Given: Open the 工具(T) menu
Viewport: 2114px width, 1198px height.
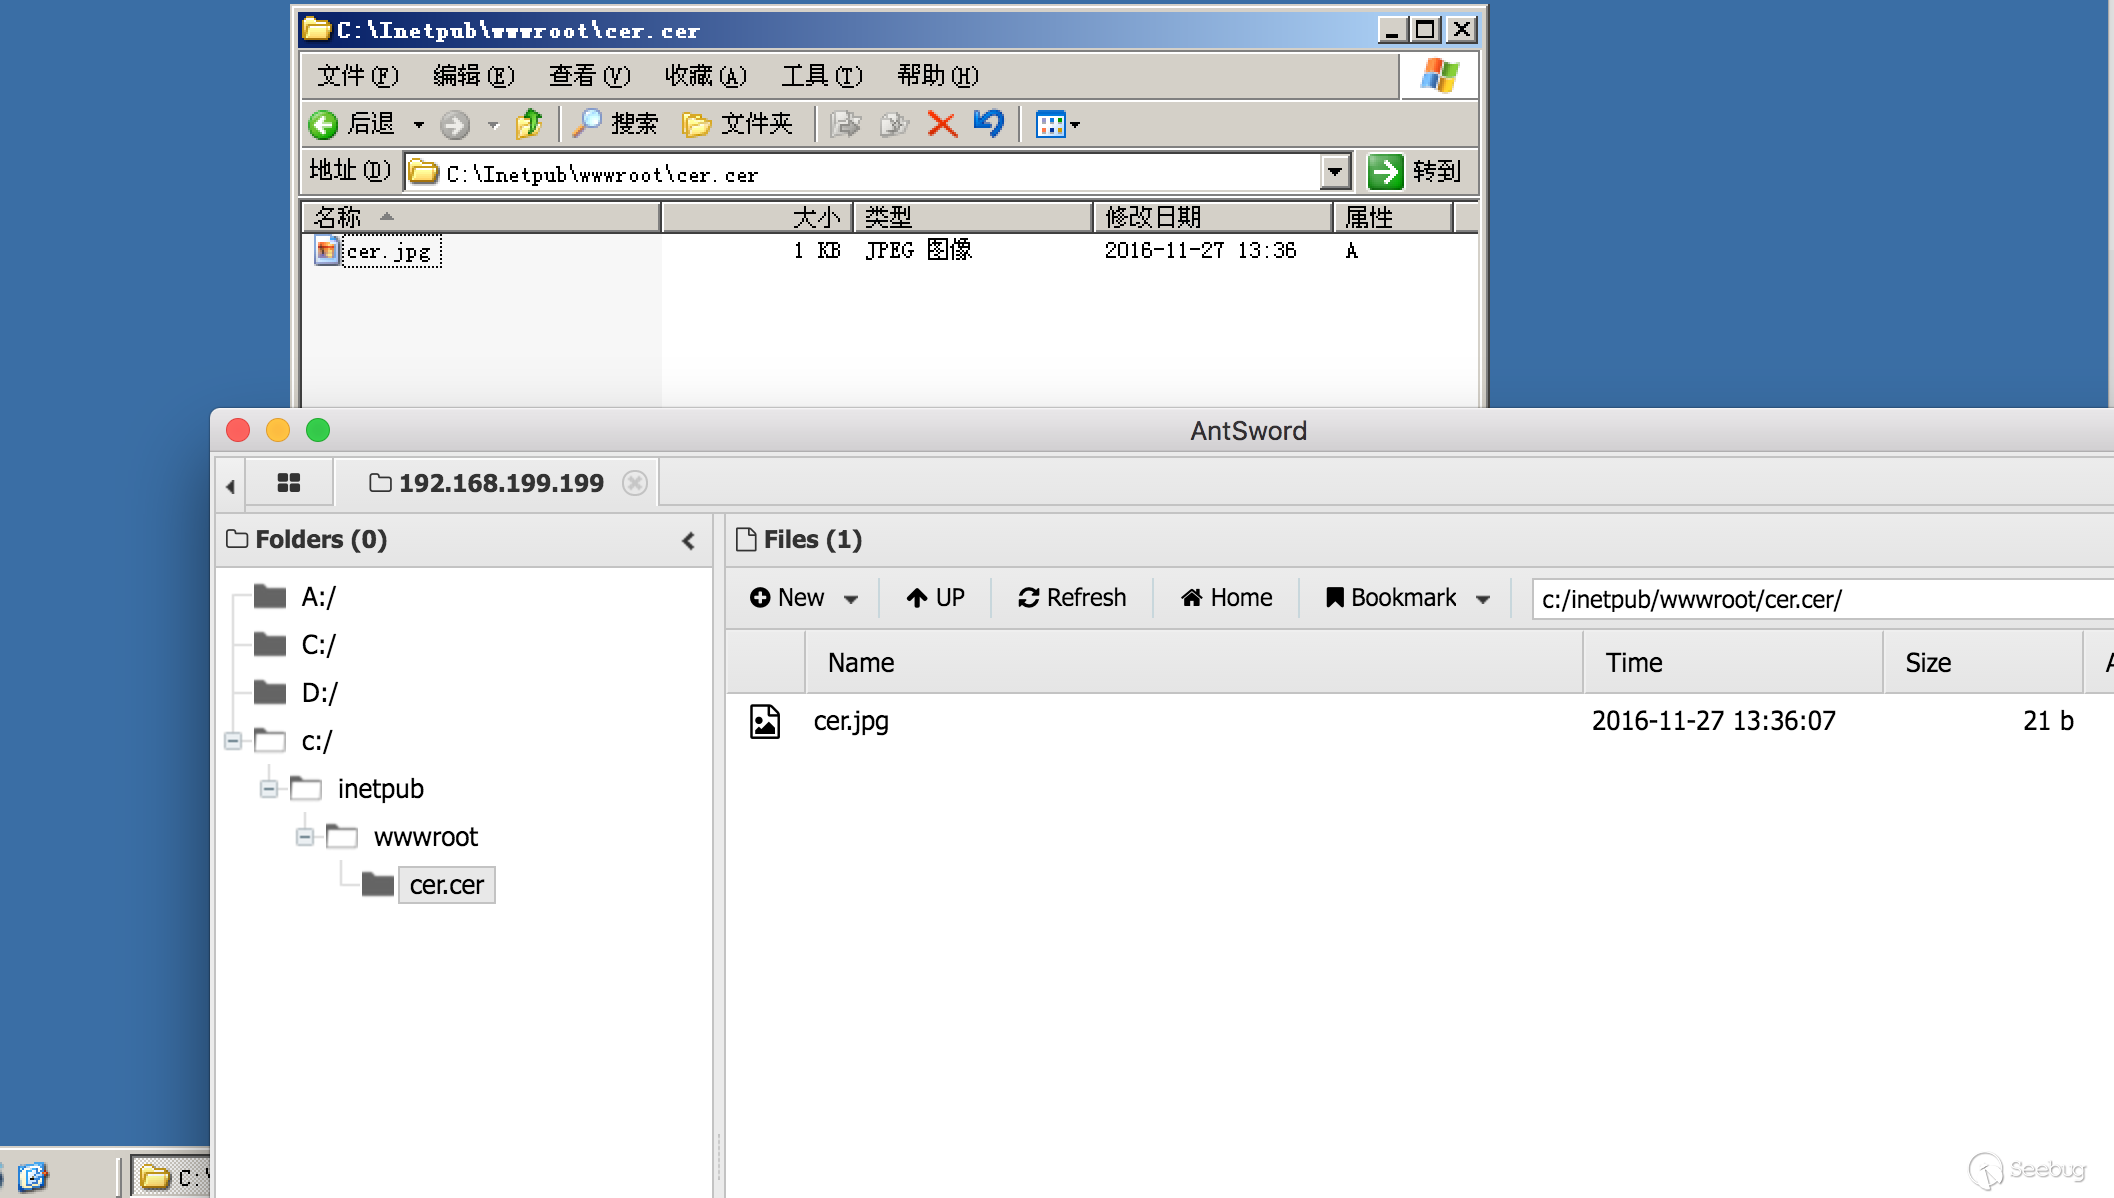Looking at the screenshot, I should tap(821, 76).
